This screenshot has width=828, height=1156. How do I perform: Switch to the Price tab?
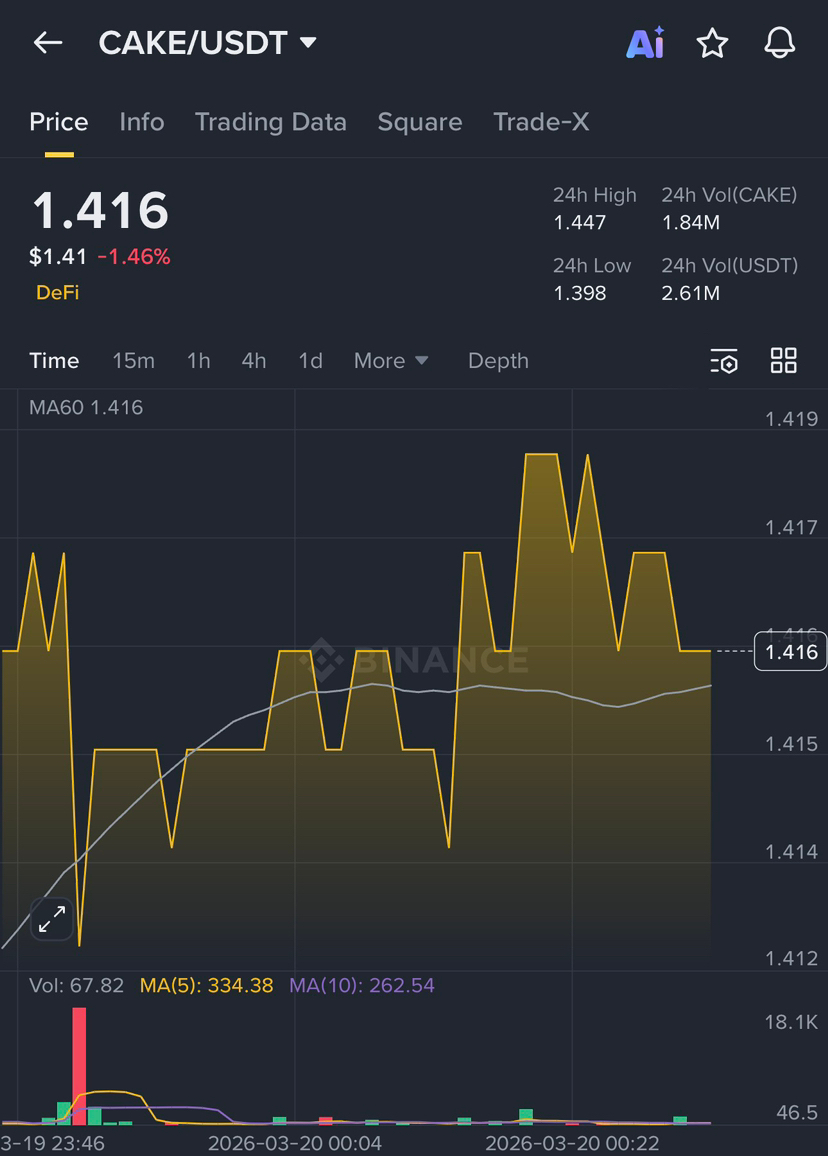(59, 122)
